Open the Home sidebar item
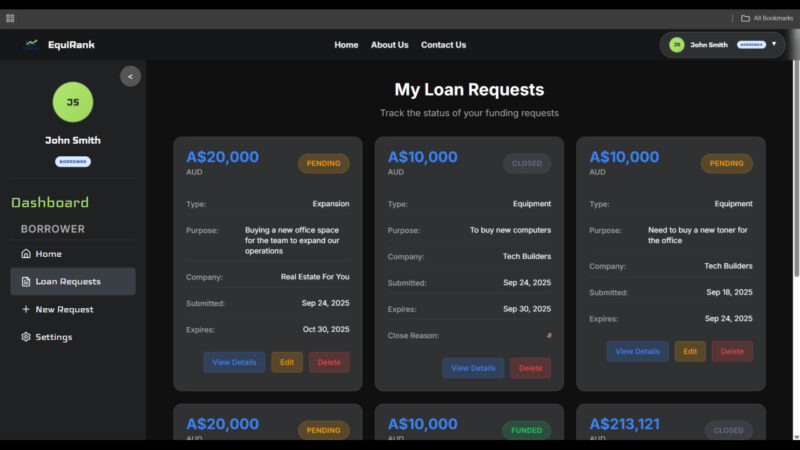Screen dimensions: 800x450 click(x=48, y=254)
